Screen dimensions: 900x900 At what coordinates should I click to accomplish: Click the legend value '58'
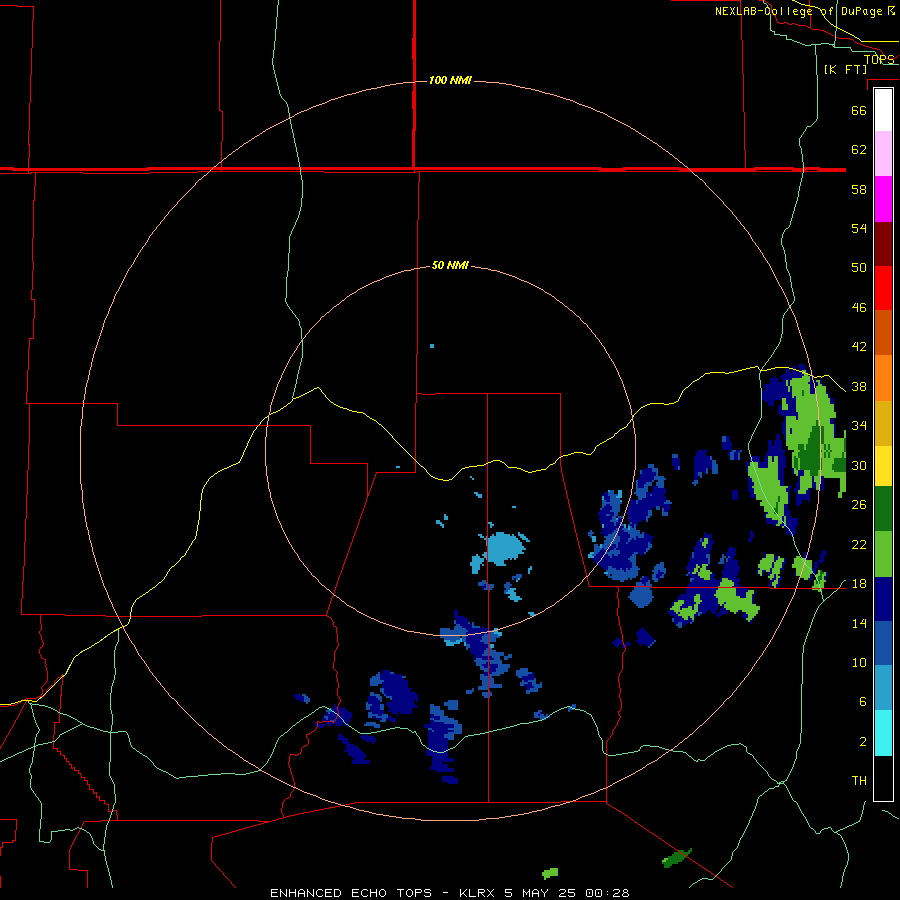pyautogui.click(x=859, y=189)
